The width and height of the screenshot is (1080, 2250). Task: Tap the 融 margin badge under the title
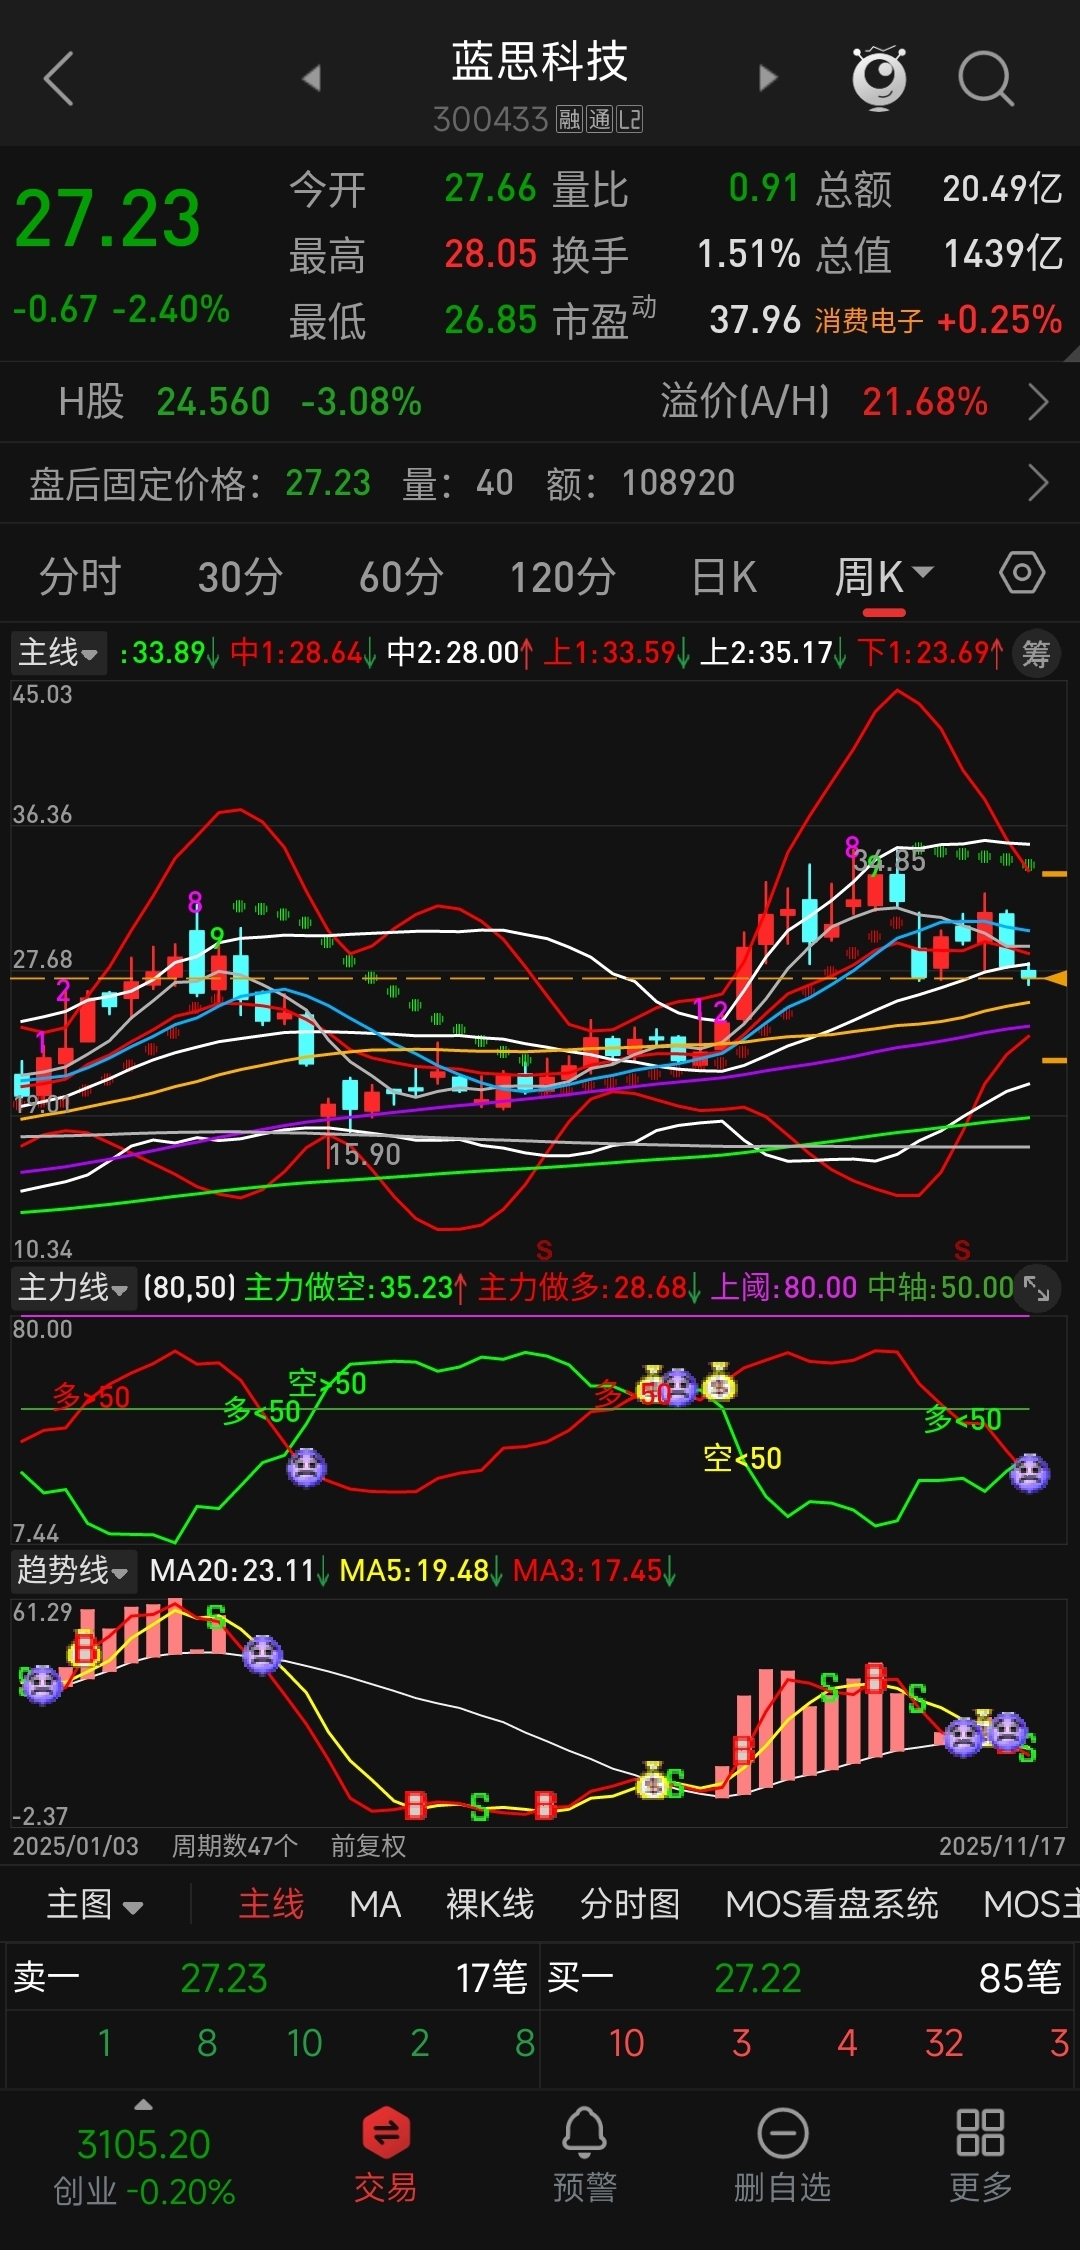tap(569, 120)
